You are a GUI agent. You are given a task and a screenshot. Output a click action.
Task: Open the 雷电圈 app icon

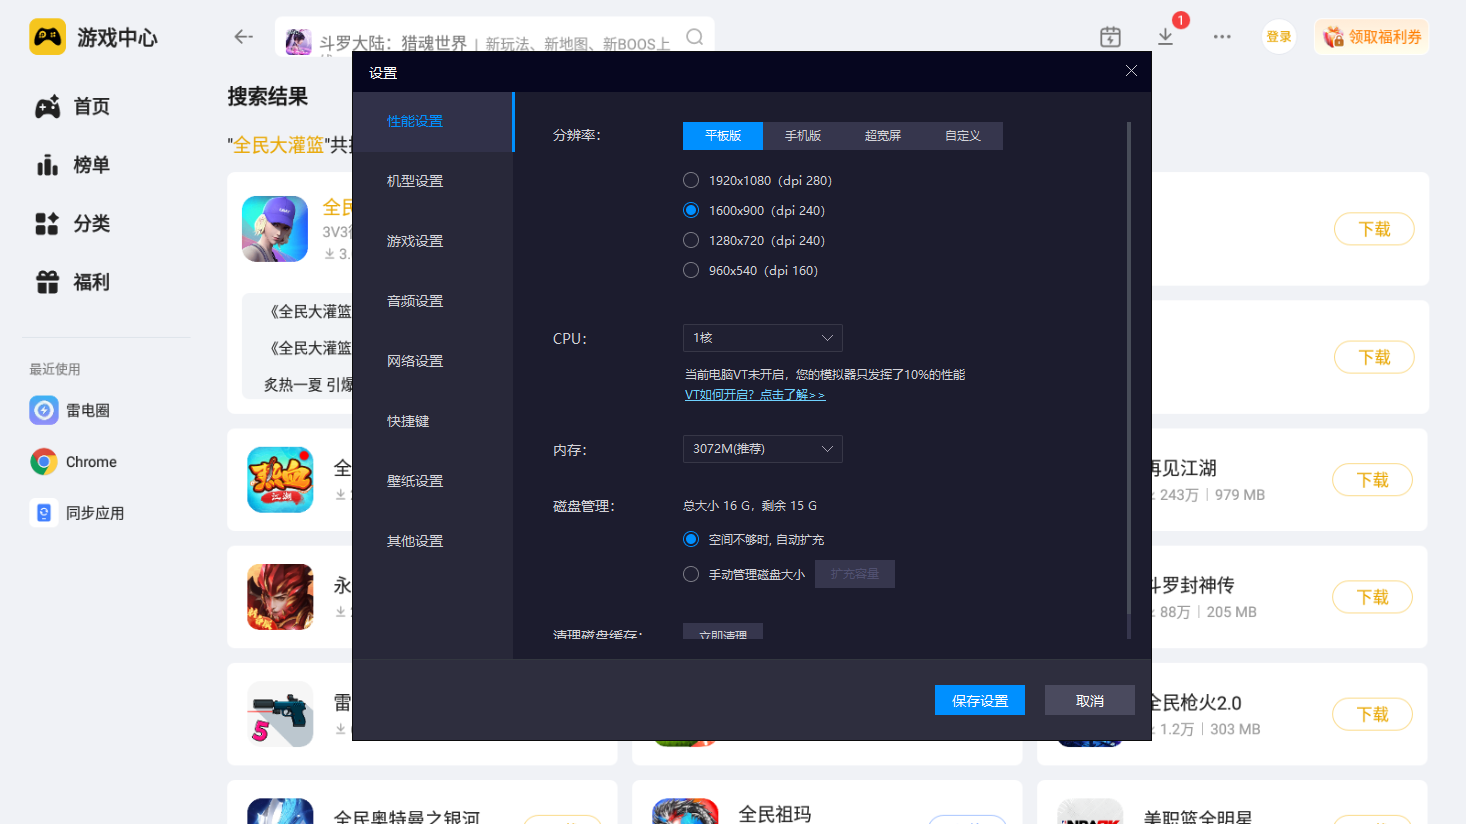click(44, 410)
